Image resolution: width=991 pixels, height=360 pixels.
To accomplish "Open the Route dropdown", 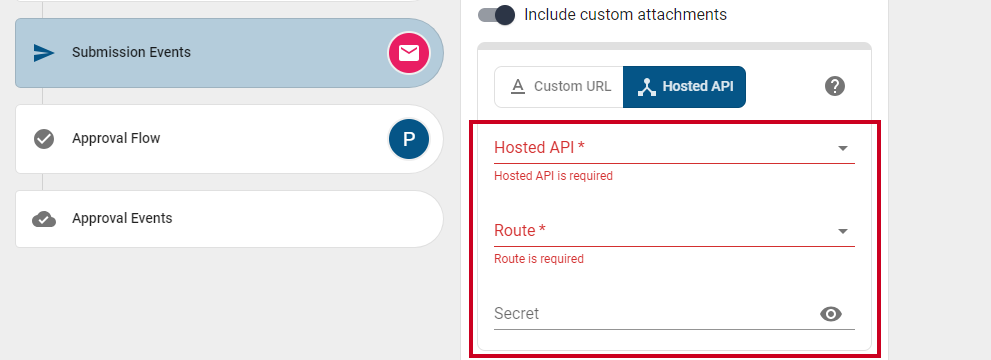I will tap(674, 231).
